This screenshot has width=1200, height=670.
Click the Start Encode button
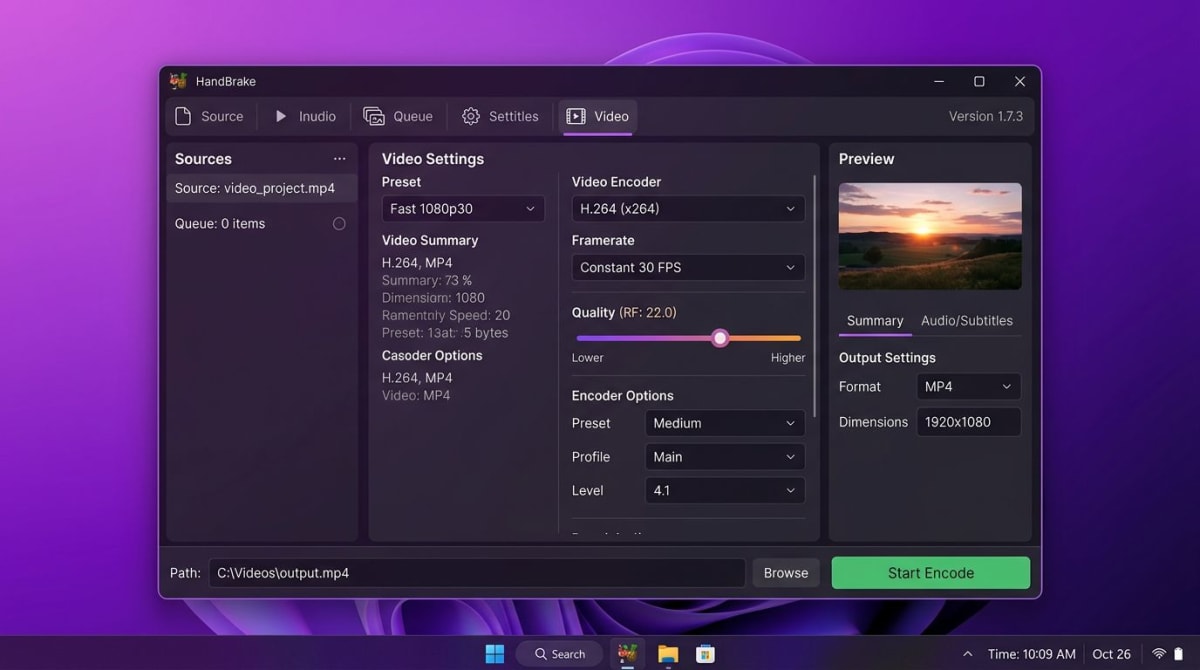pyautogui.click(x=931, y=573)
